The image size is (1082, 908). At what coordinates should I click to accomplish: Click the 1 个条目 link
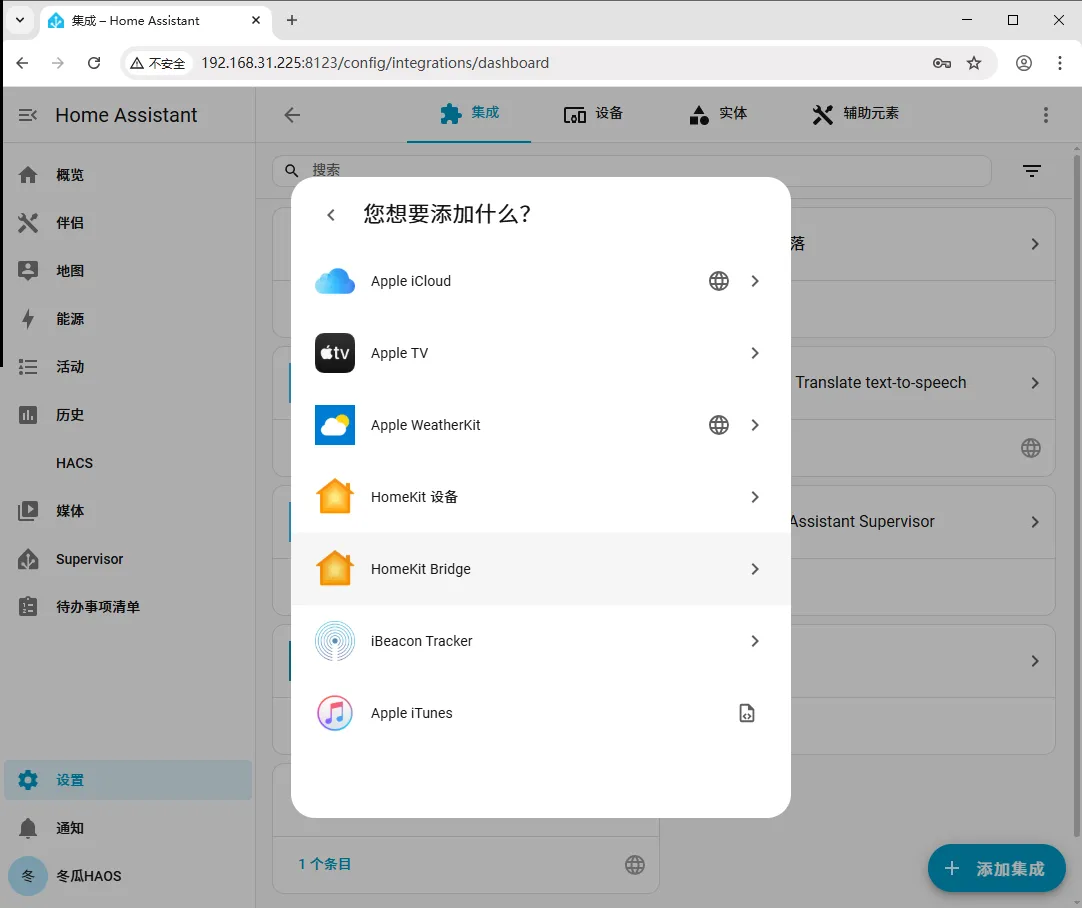tap(324, 865)
